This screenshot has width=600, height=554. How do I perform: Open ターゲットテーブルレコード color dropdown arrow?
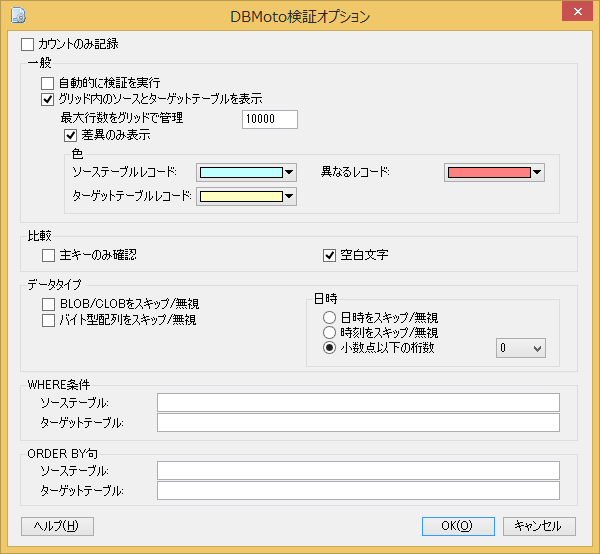point(289,197)
